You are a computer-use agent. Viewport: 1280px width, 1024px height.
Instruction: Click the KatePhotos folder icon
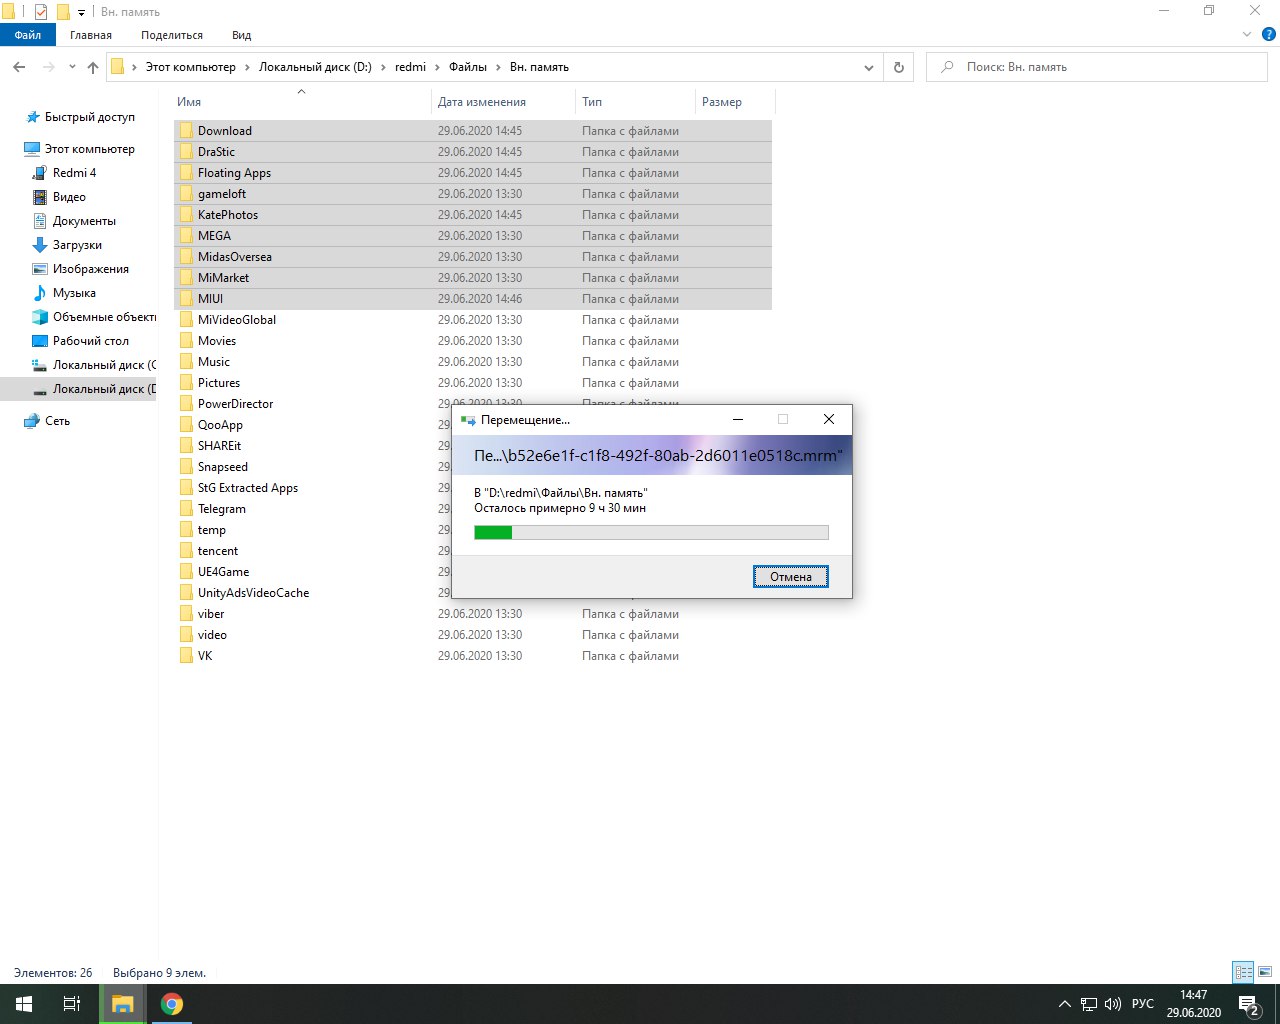[x=186, y=215]
